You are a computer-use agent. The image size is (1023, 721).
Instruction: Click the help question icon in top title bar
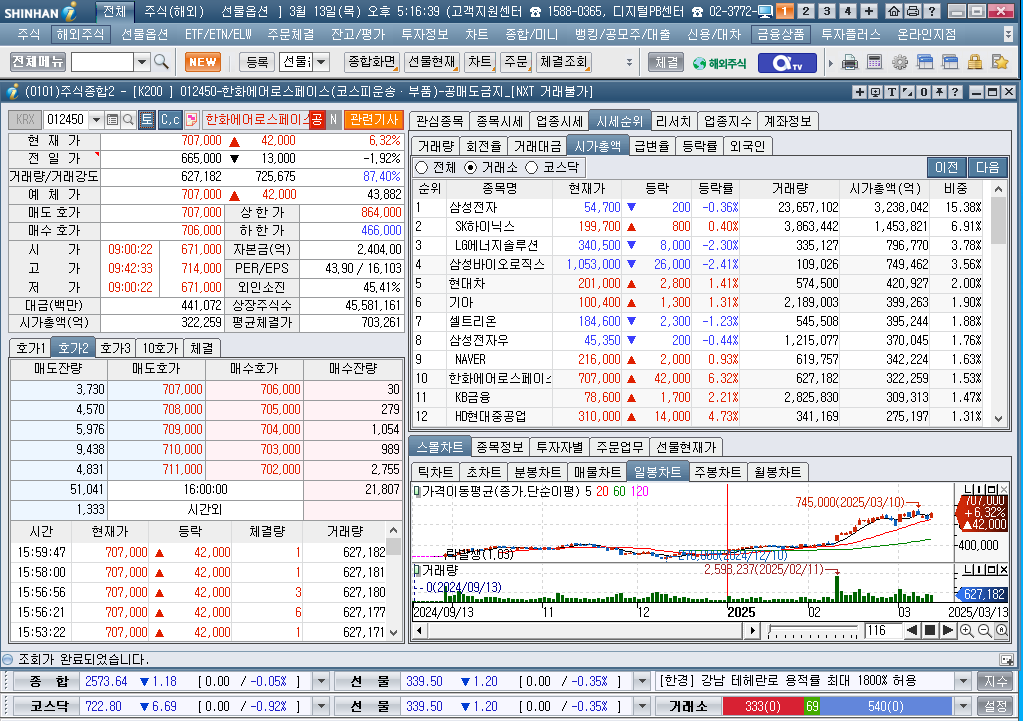(x=932, y=11)
